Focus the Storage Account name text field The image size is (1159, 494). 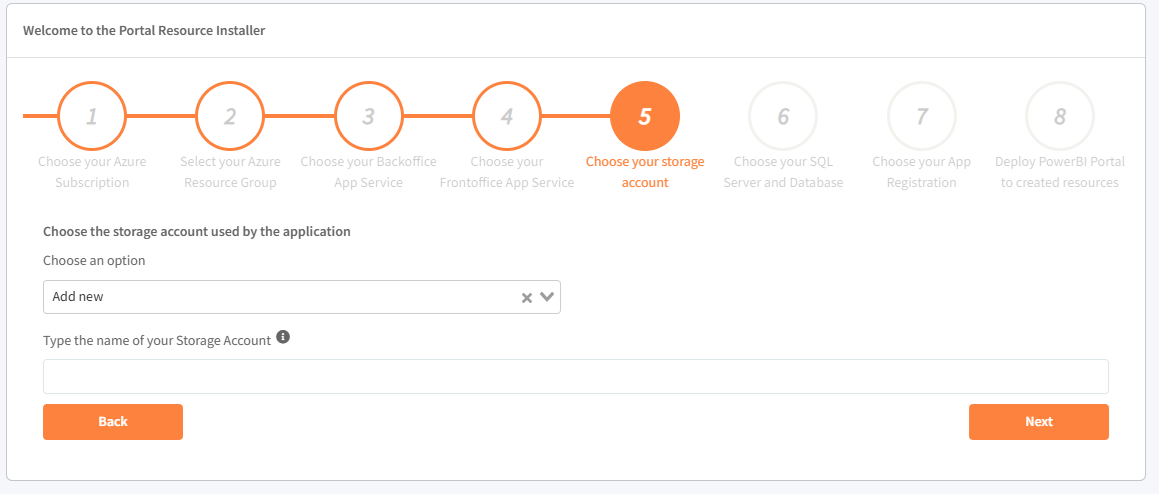point(575,377)
